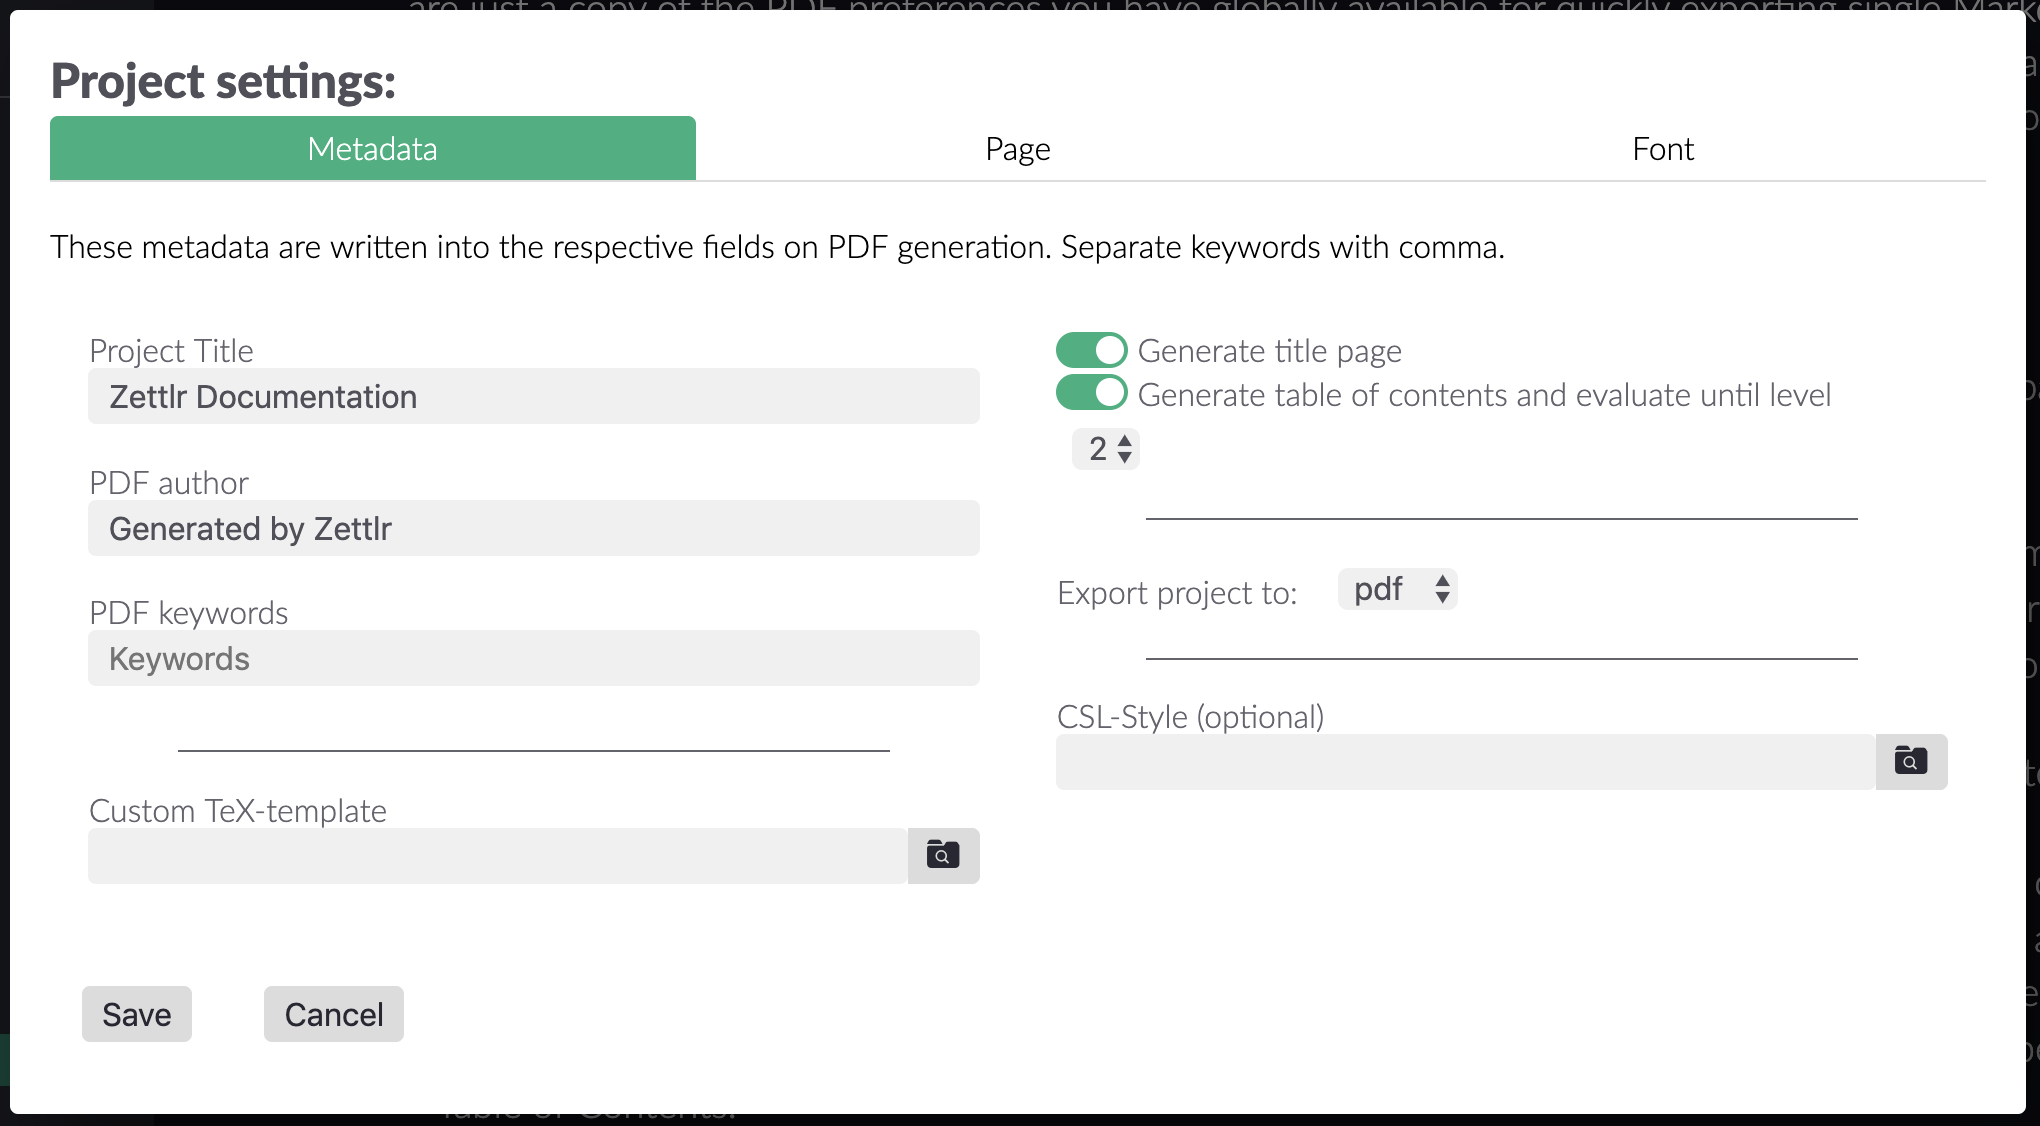Open the level selector showing value 2
Screen dimensions: 2040x1126
pyautogui.click(x=1105, y=449)
